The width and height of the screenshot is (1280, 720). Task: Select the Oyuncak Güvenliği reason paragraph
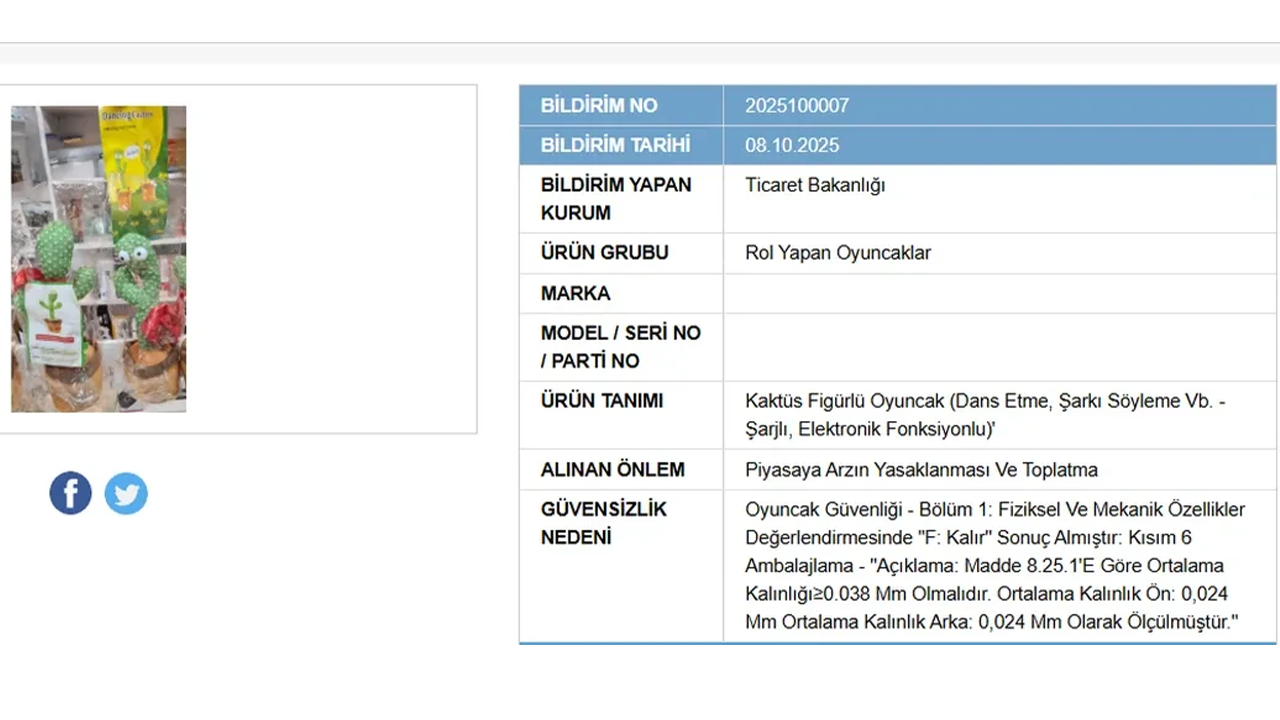pyautogui.click(x=994, y=565)
